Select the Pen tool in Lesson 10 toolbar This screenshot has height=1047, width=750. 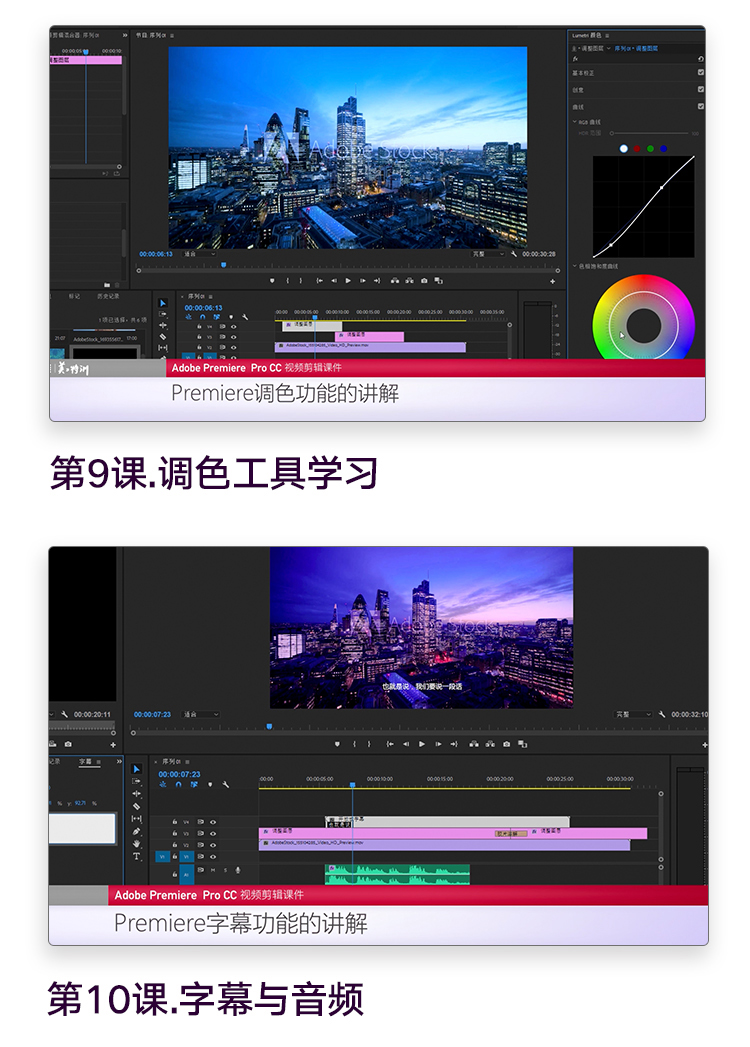[x=136, y=831]
